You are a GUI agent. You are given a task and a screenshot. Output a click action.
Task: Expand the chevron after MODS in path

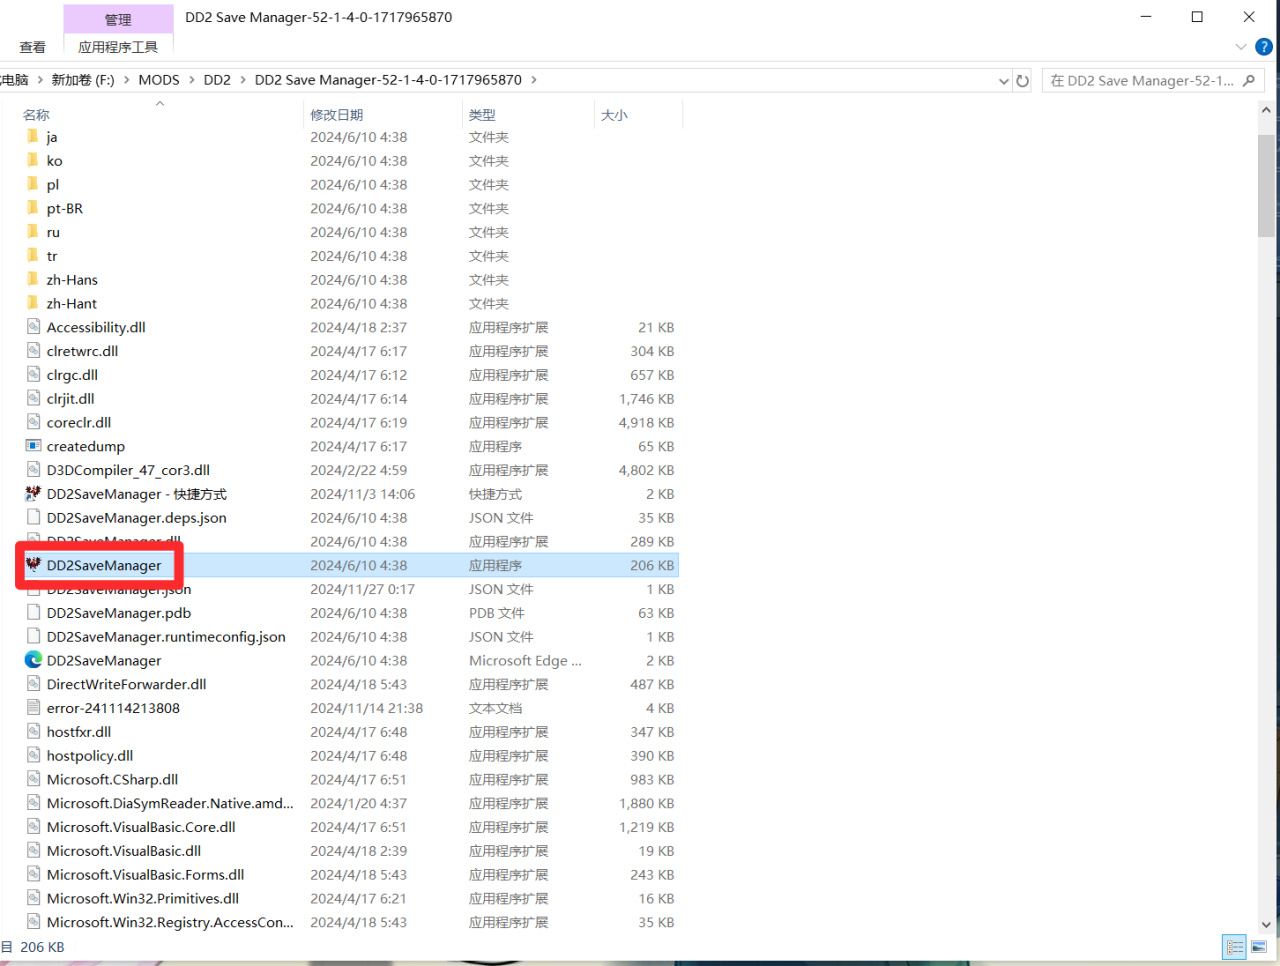coord(191,80)
